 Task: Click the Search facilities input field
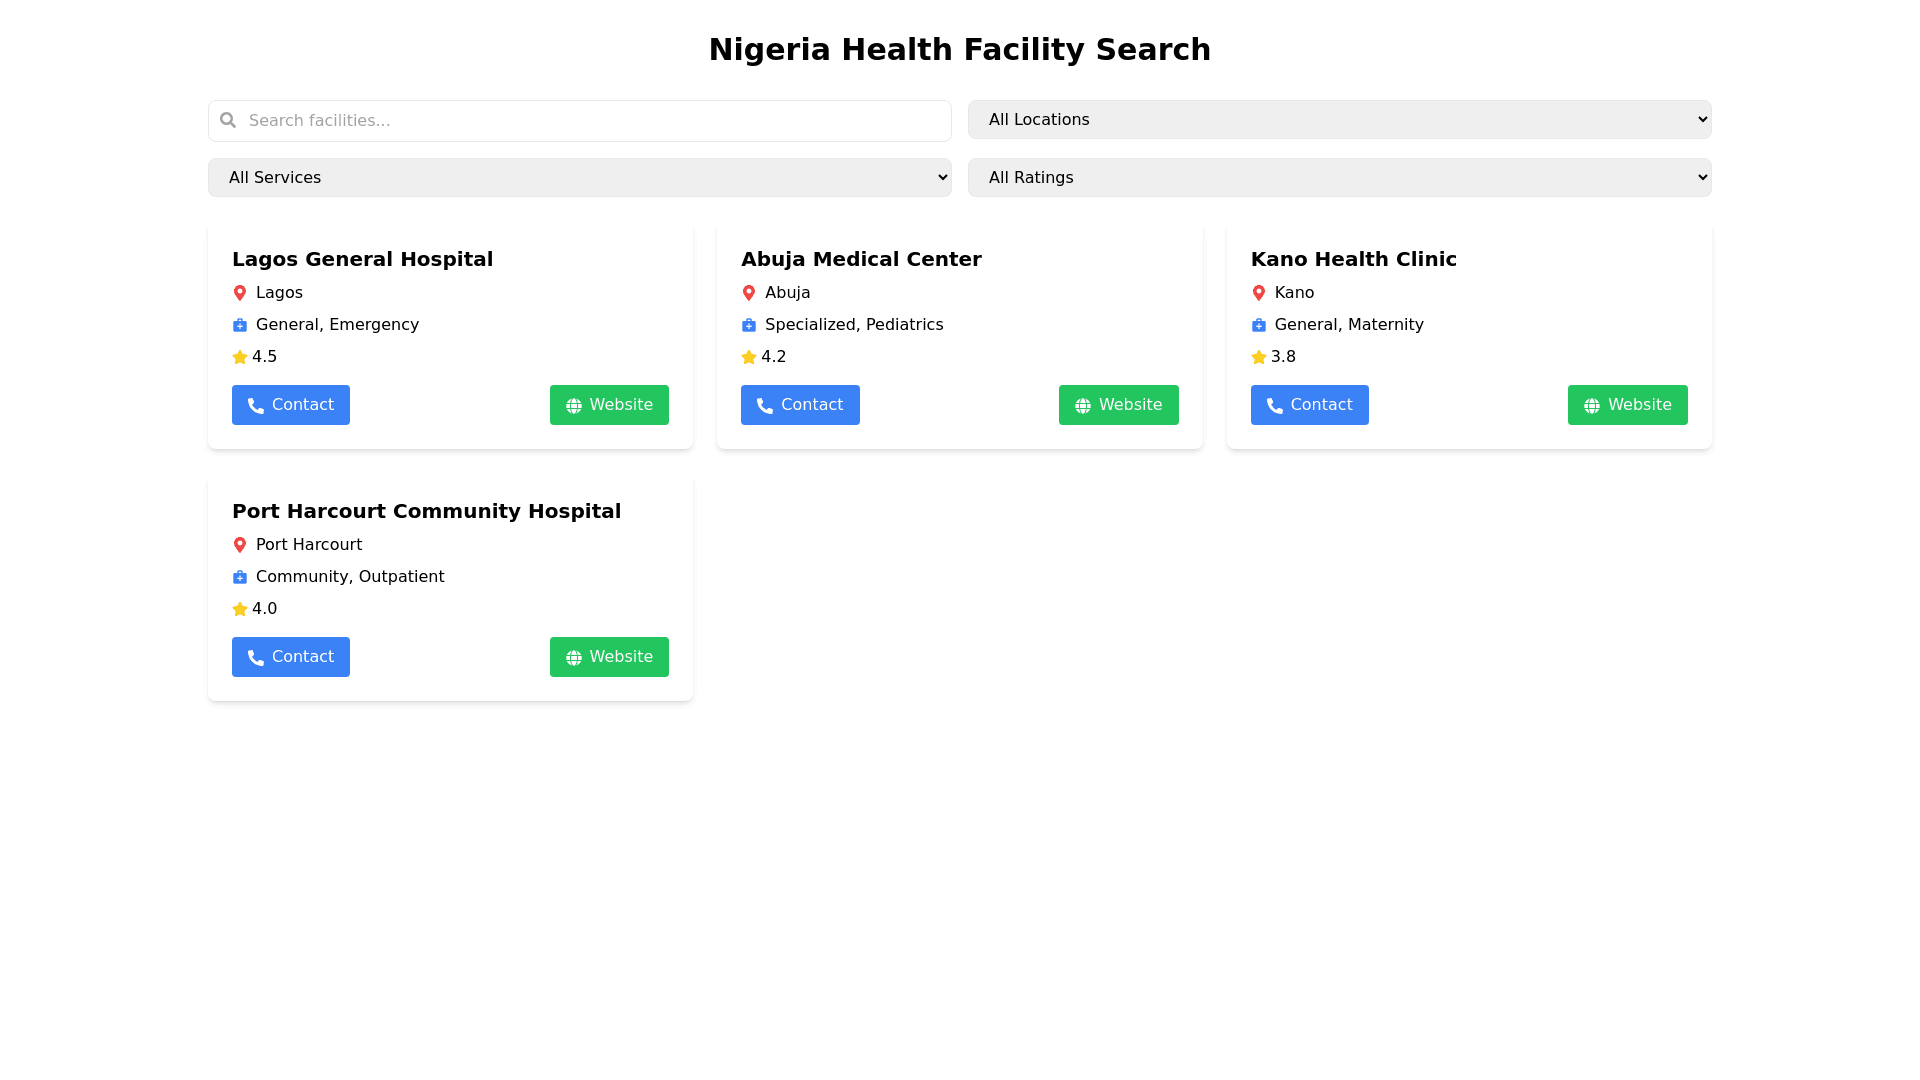click(590, 121)
